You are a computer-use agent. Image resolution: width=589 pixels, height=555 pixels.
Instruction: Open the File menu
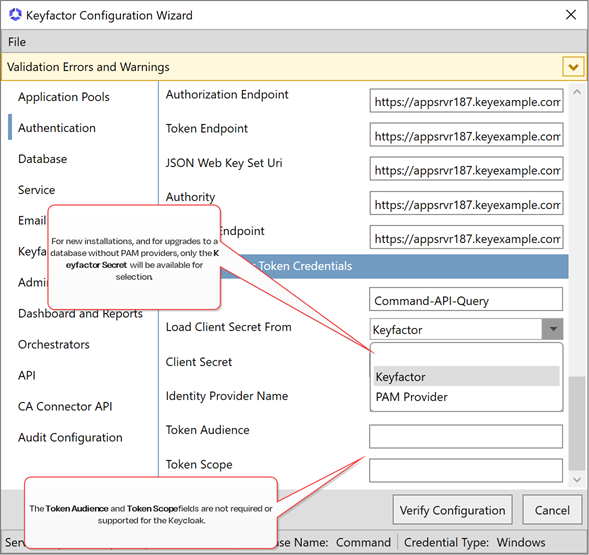click(17, 42)
